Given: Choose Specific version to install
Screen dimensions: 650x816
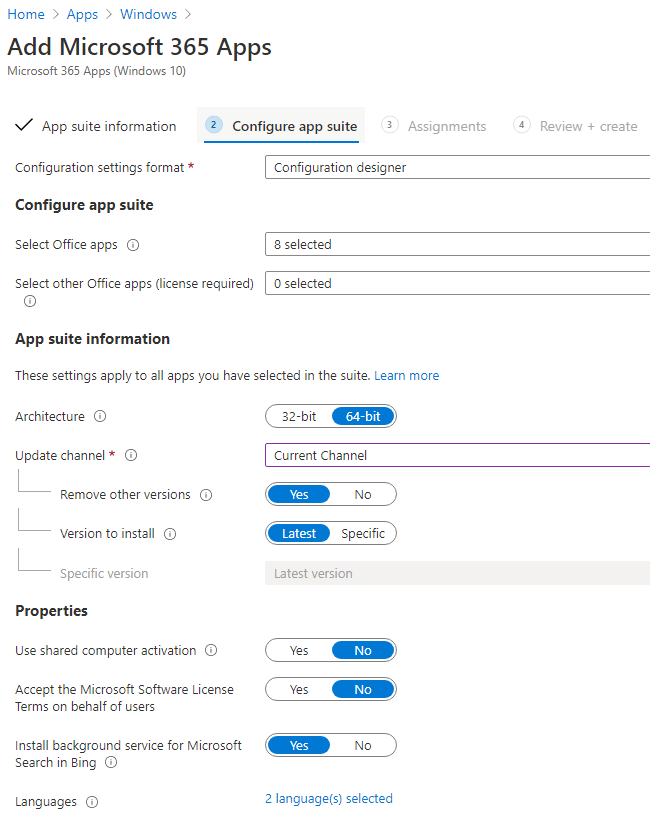Looking at the screenshot, I should (x=363, y=533).
